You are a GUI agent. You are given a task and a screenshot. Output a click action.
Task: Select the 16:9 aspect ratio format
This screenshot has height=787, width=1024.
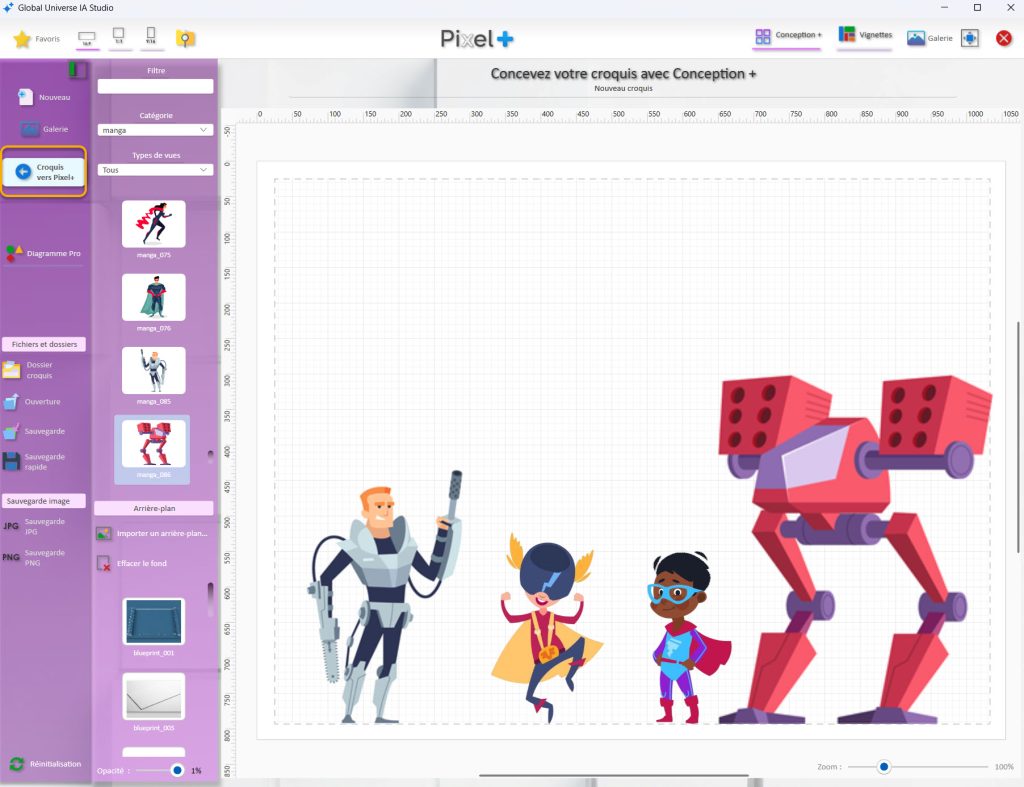[87, 39]
